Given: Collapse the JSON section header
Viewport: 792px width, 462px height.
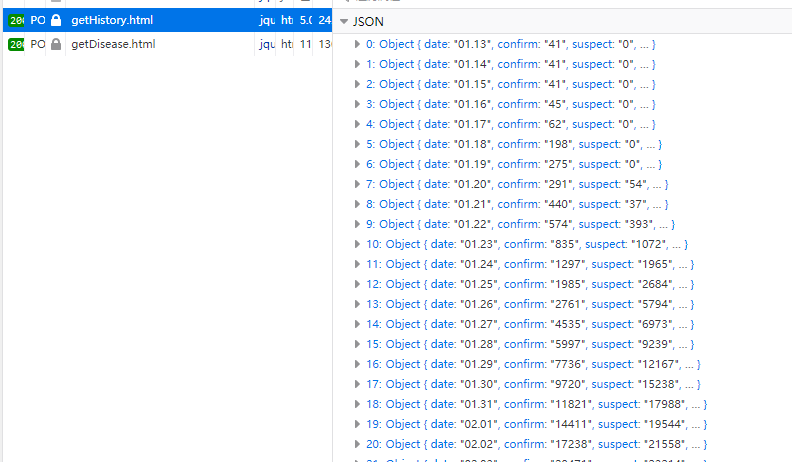Looking at the screenshot, I should coord(344,22).
